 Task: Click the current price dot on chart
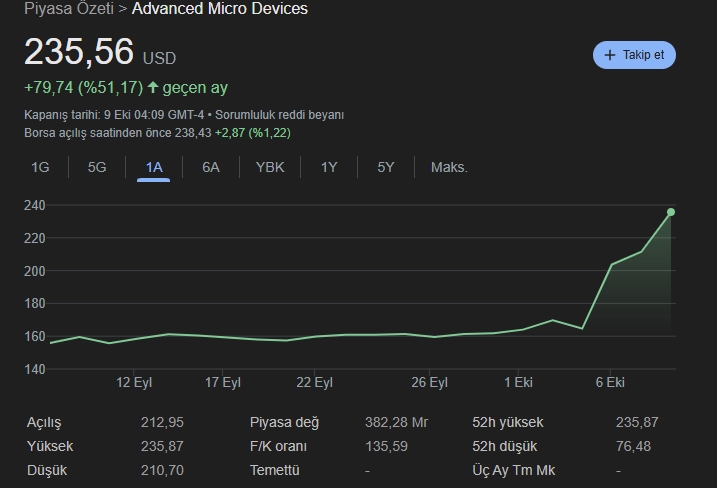pyautogui.click(x=671, y=212)
